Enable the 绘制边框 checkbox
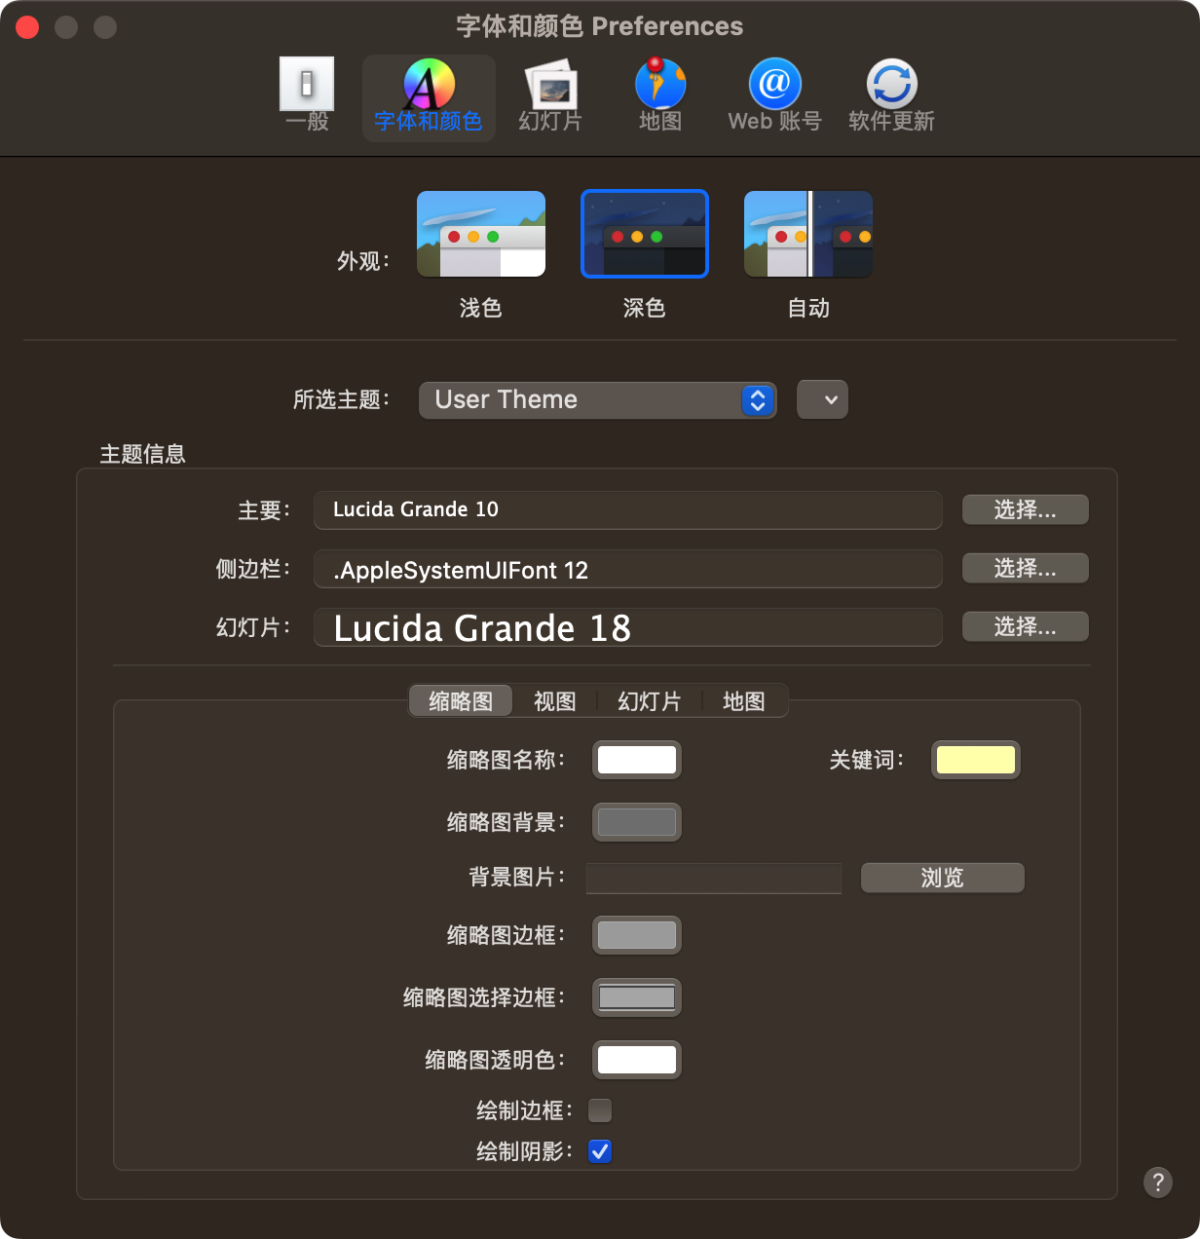The height and width of the screenshot is (1239, 1200). point(600,1110)
